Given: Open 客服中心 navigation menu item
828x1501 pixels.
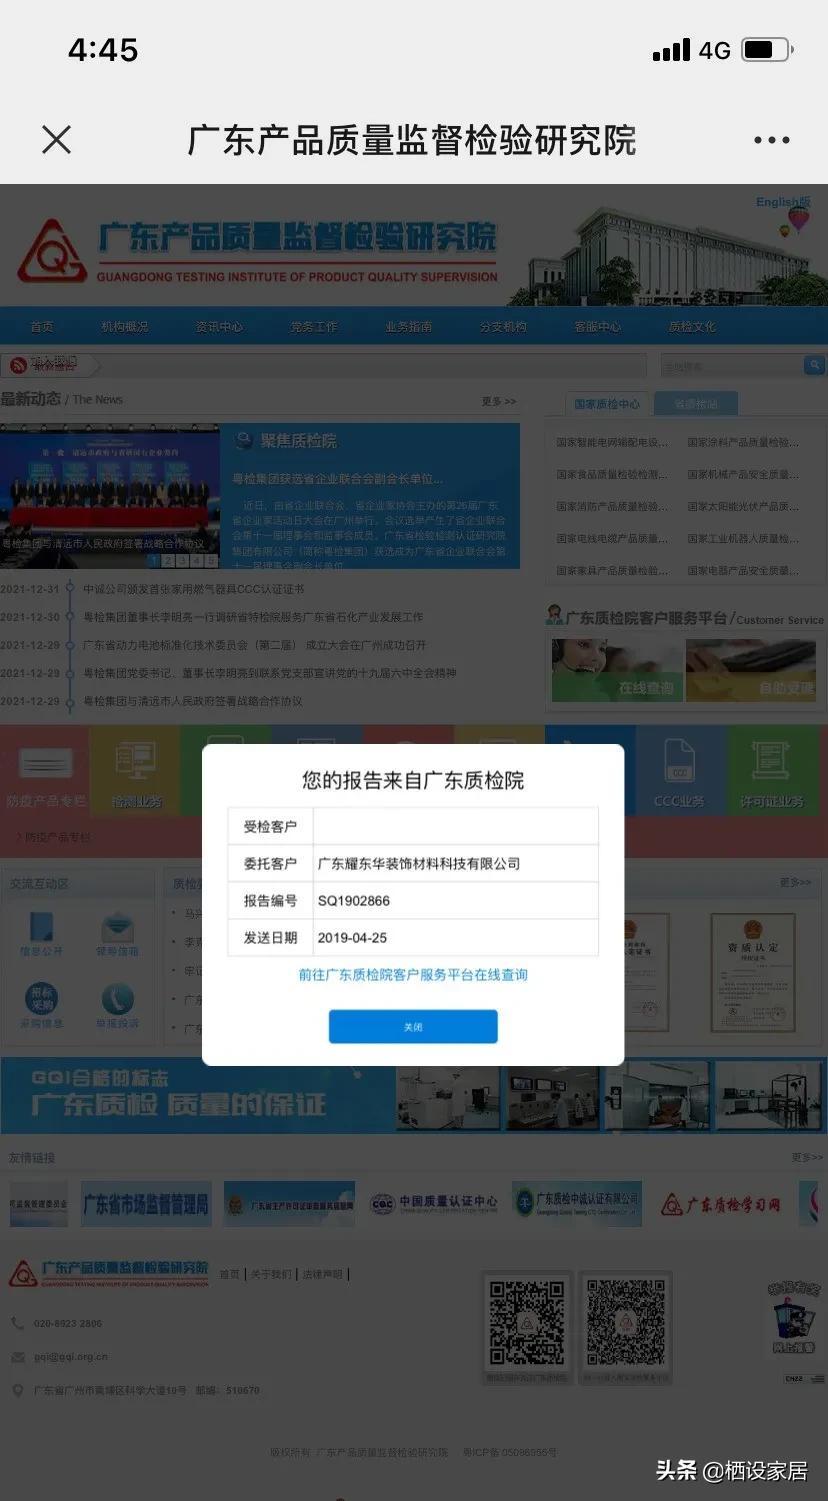Looking at the screenshot, I should 597,327.
